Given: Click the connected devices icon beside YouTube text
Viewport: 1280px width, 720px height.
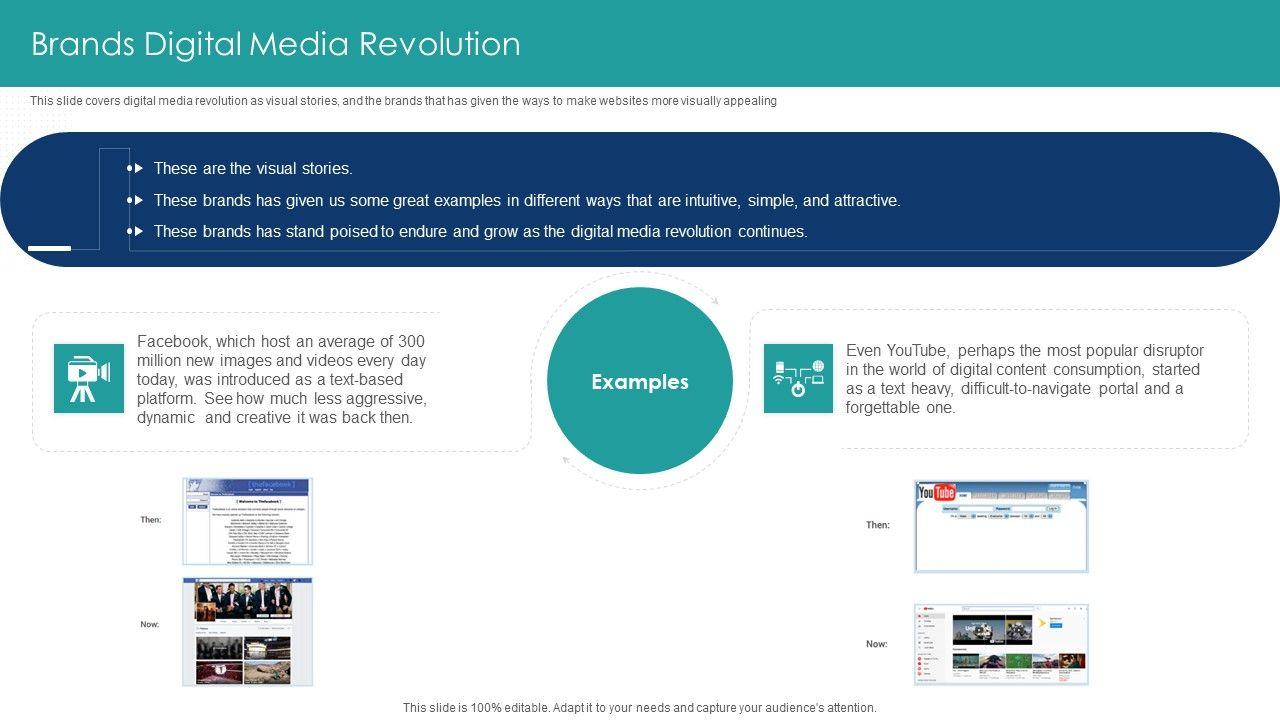Looking at the screenshot, I should point(798,379).
